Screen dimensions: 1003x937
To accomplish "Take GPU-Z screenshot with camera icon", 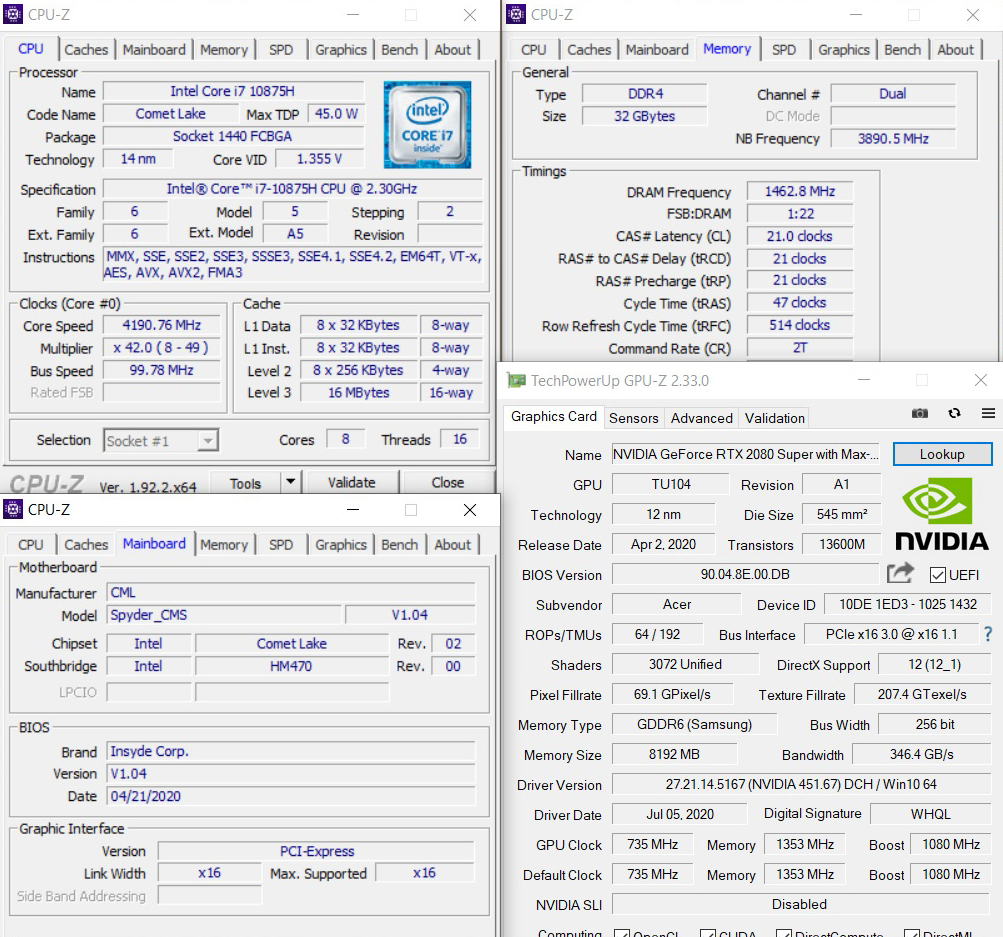I will pos(919,413).
